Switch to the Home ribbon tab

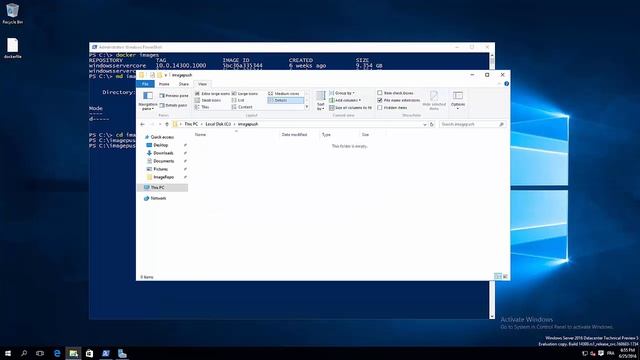(x=164, y=84)
